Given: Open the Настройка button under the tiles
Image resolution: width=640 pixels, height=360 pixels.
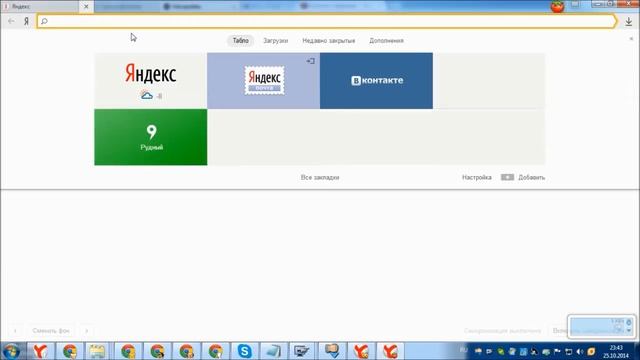Looking at the screenshot, I should click(476, 178).
